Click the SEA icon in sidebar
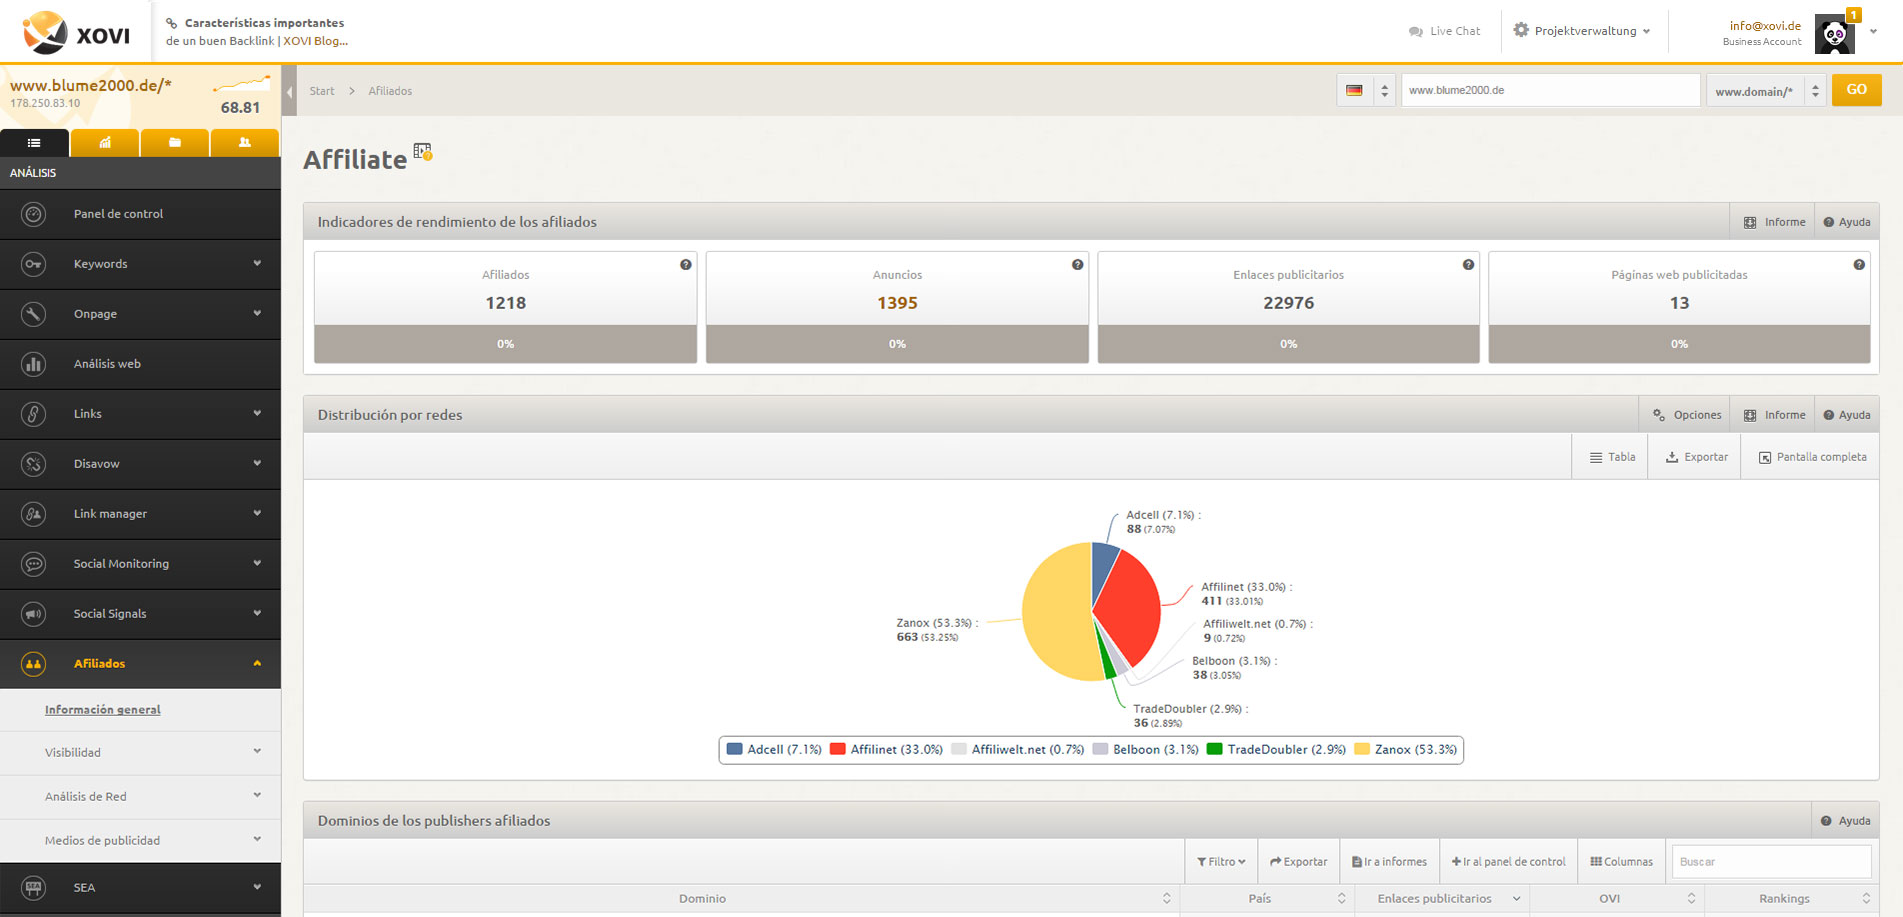Screen dimensions: 1903x917 point(34,887)
